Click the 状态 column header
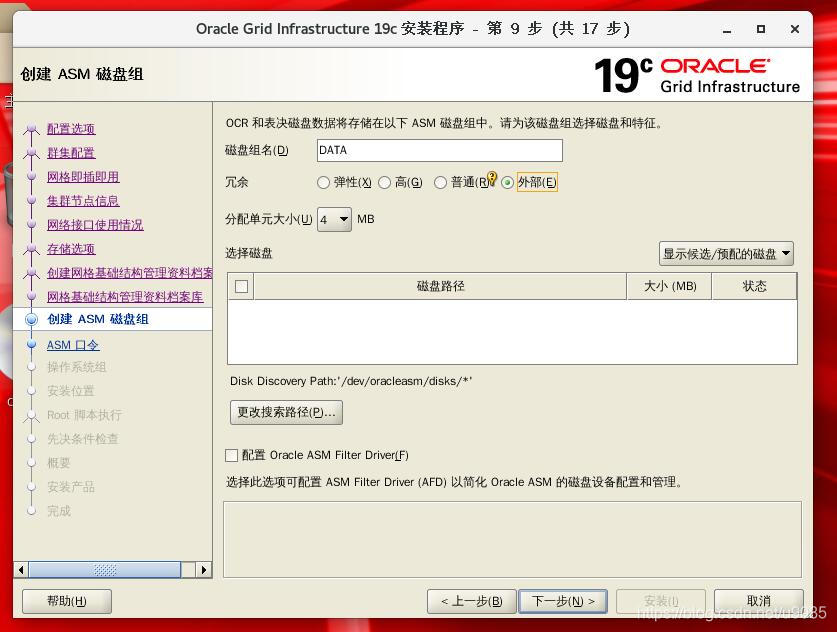The width and height of the screenshot is (837, 632). 754,287
